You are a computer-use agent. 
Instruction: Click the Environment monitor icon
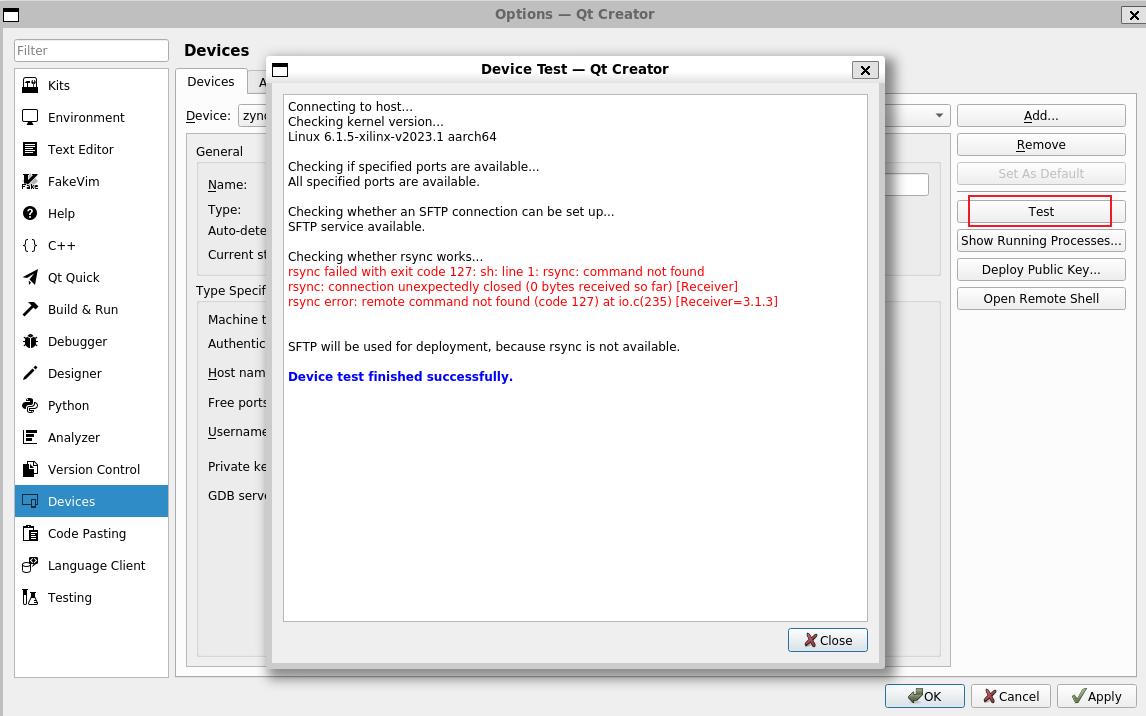pyautogui.click(x=30, y=118)
